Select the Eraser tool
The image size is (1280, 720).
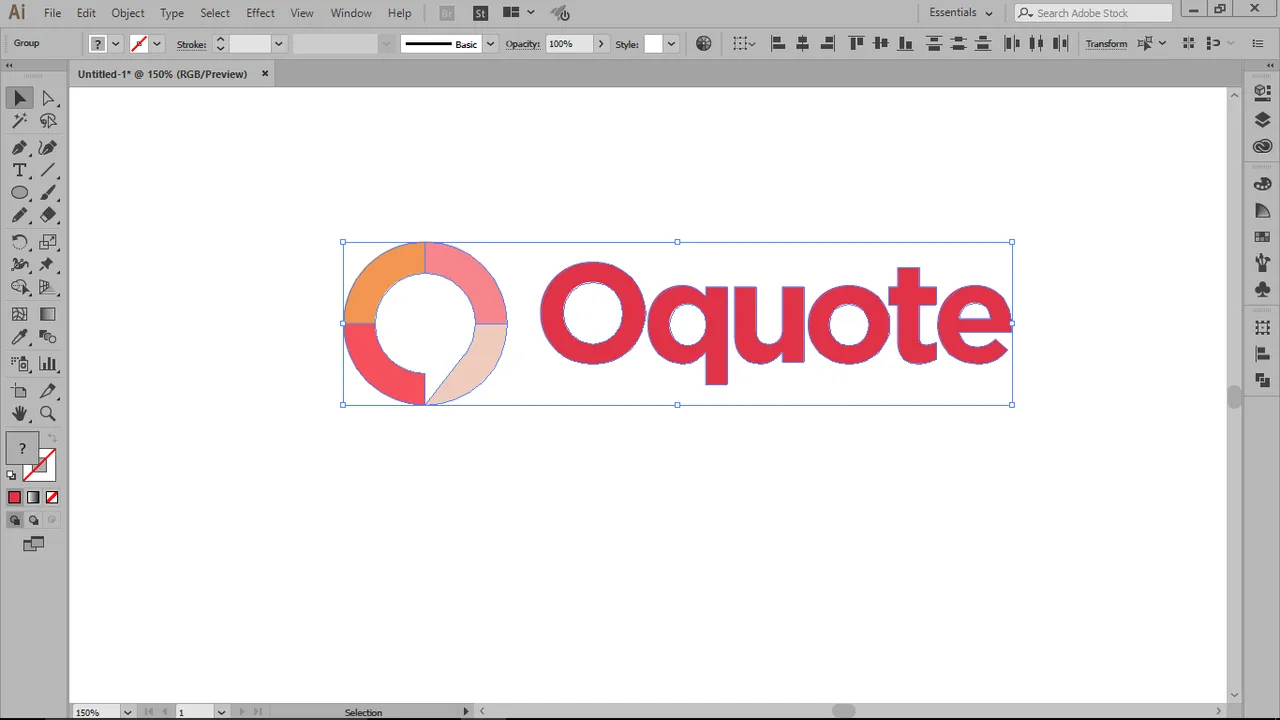[48, 215]
